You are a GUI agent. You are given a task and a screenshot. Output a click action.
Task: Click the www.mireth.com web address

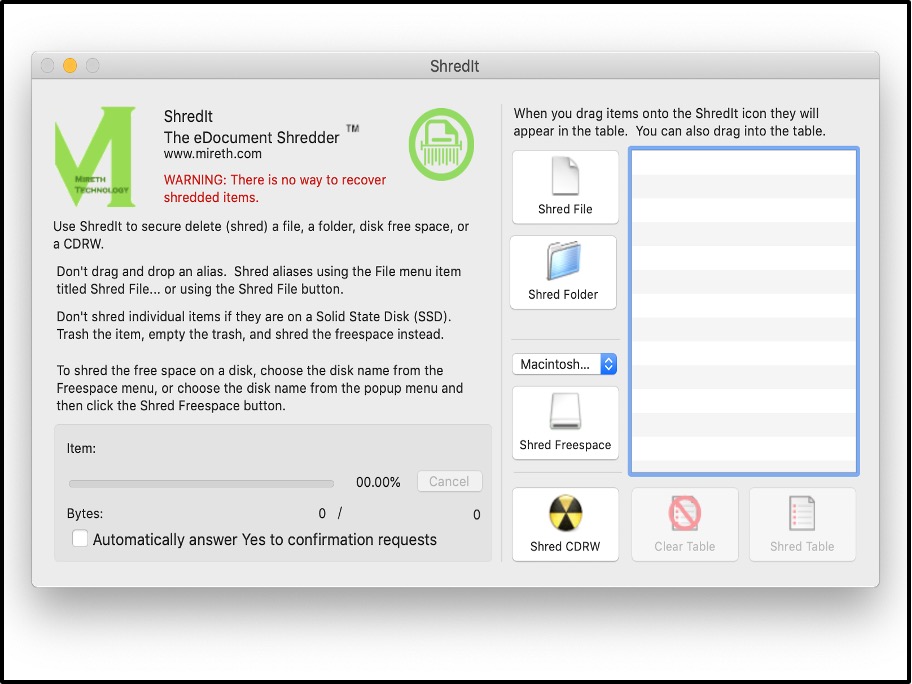pos(212,154)
